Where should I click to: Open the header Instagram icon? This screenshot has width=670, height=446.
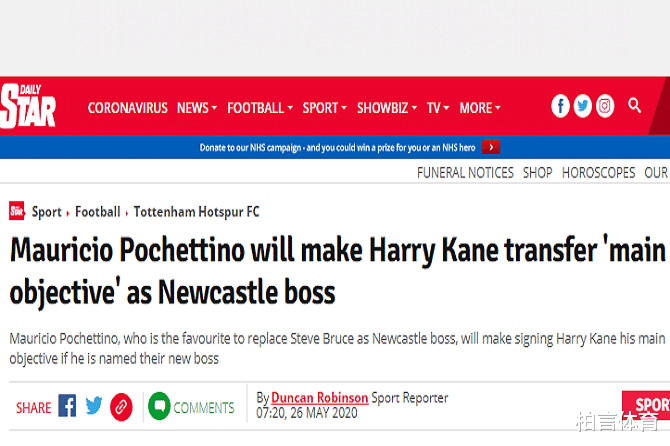pos(605,106)
